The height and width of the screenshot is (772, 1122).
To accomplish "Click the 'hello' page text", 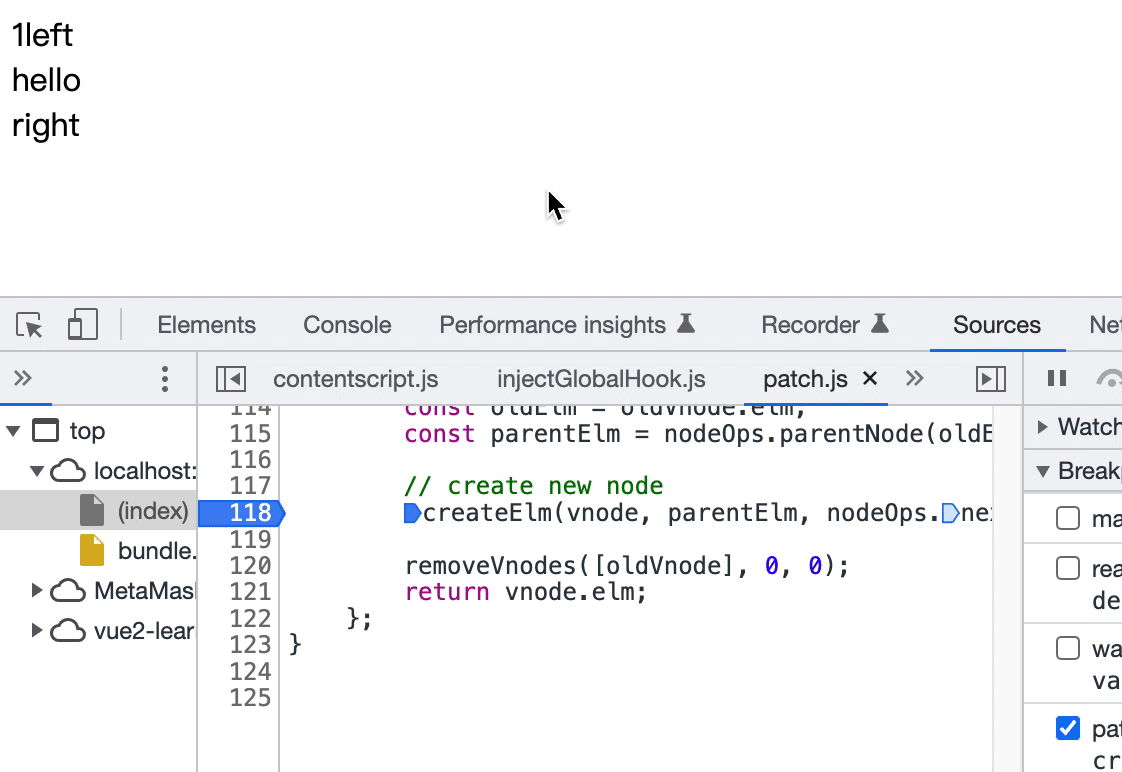I will [47, 80].
